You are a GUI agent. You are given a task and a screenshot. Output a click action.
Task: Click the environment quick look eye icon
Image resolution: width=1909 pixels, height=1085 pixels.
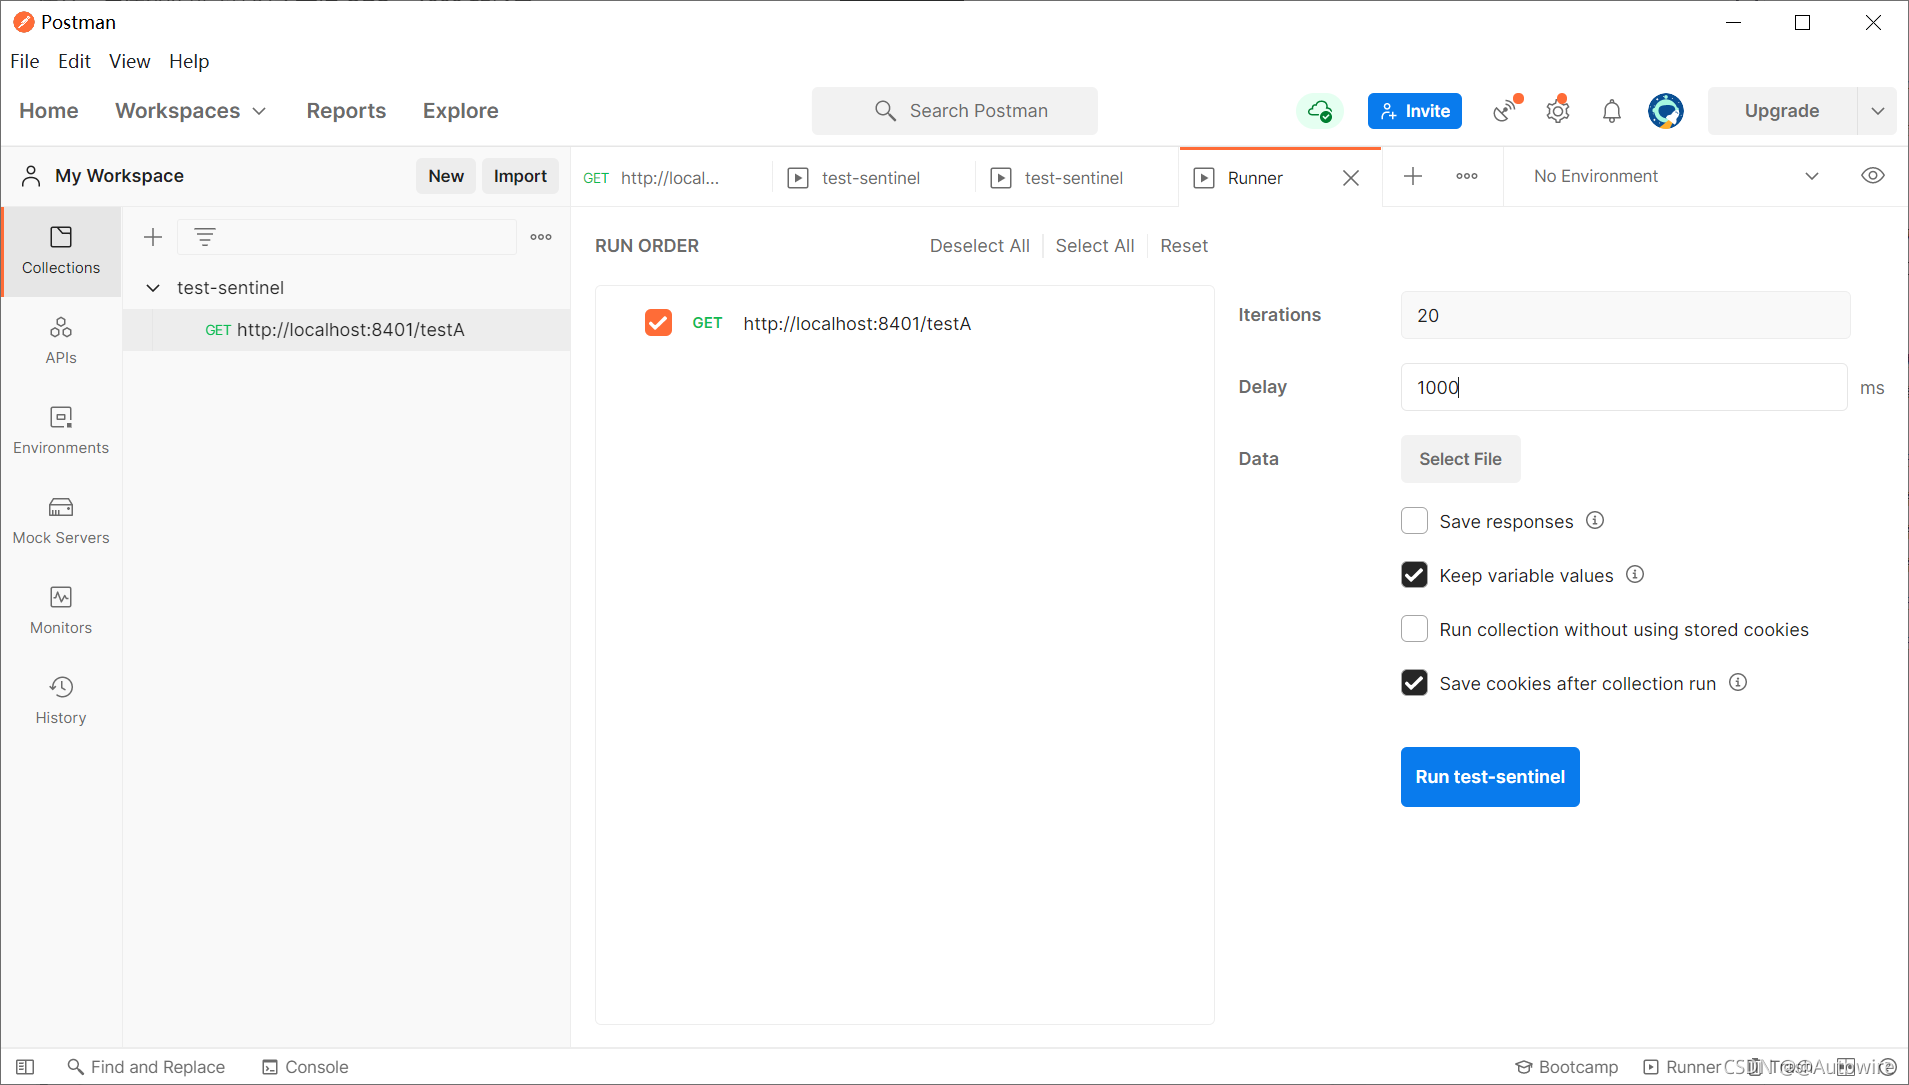point(1873,176)
